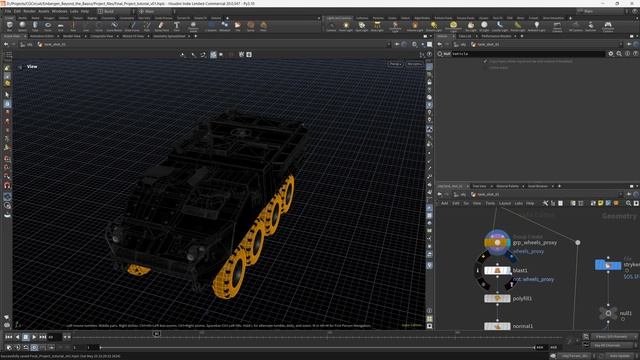
Task: Open the Render menu
Action: pos(29,11)
